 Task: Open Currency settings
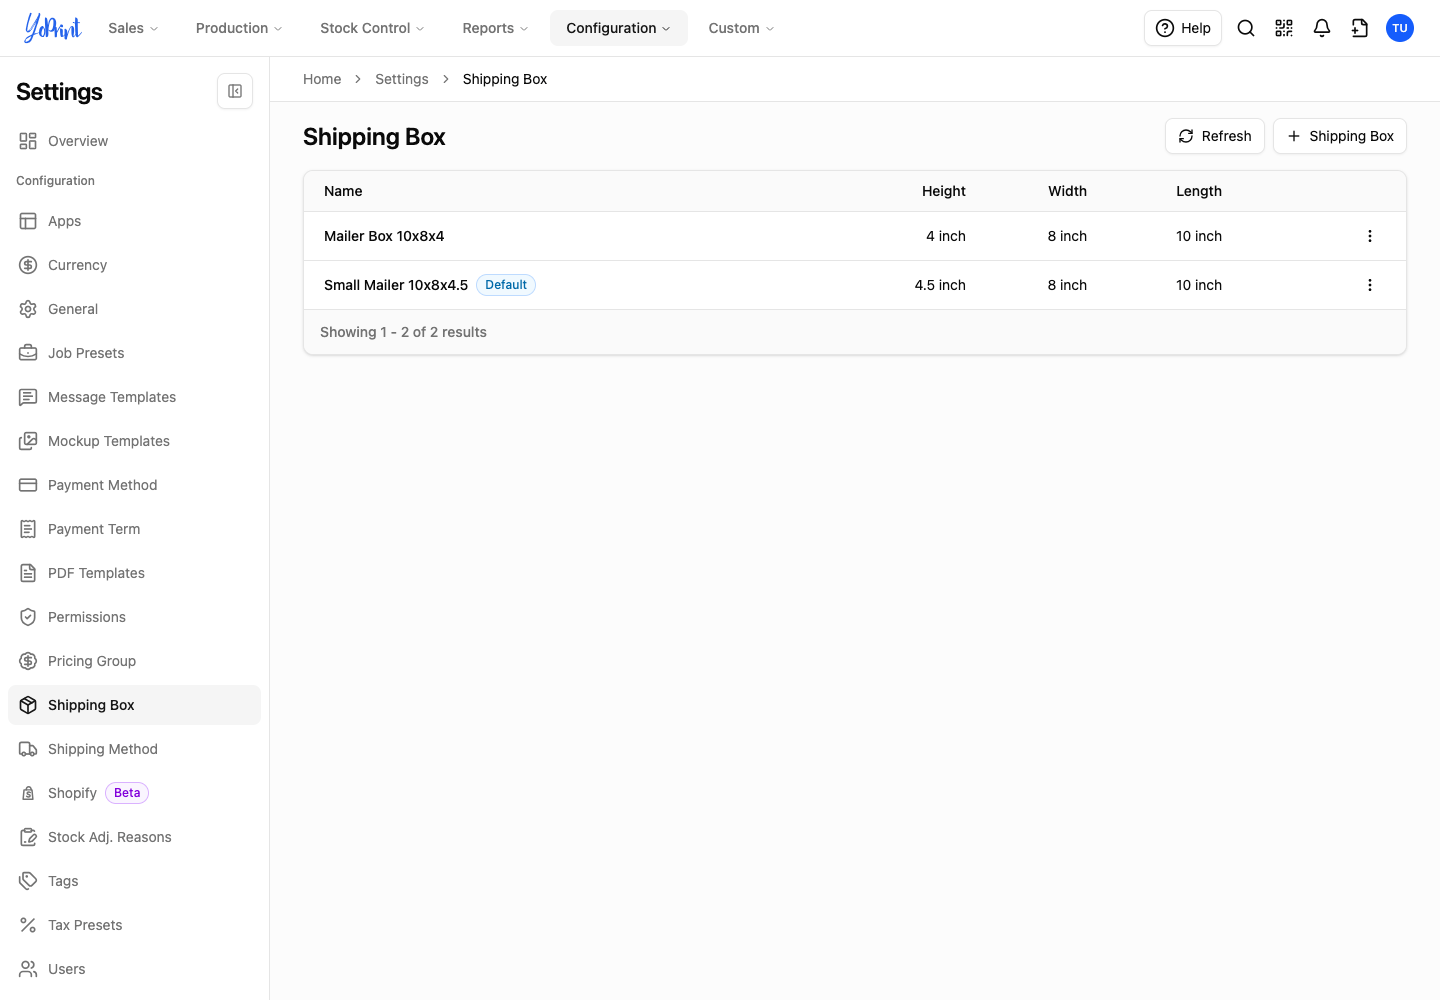(x=134, y=265)
